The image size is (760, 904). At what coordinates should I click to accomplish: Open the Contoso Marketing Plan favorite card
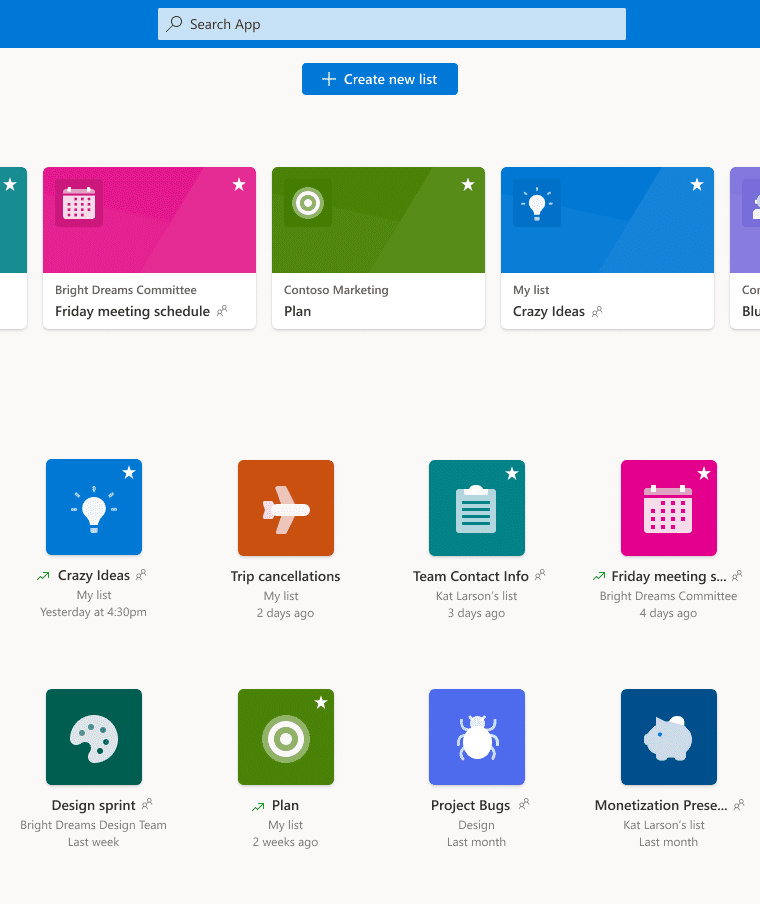[378, 247]
